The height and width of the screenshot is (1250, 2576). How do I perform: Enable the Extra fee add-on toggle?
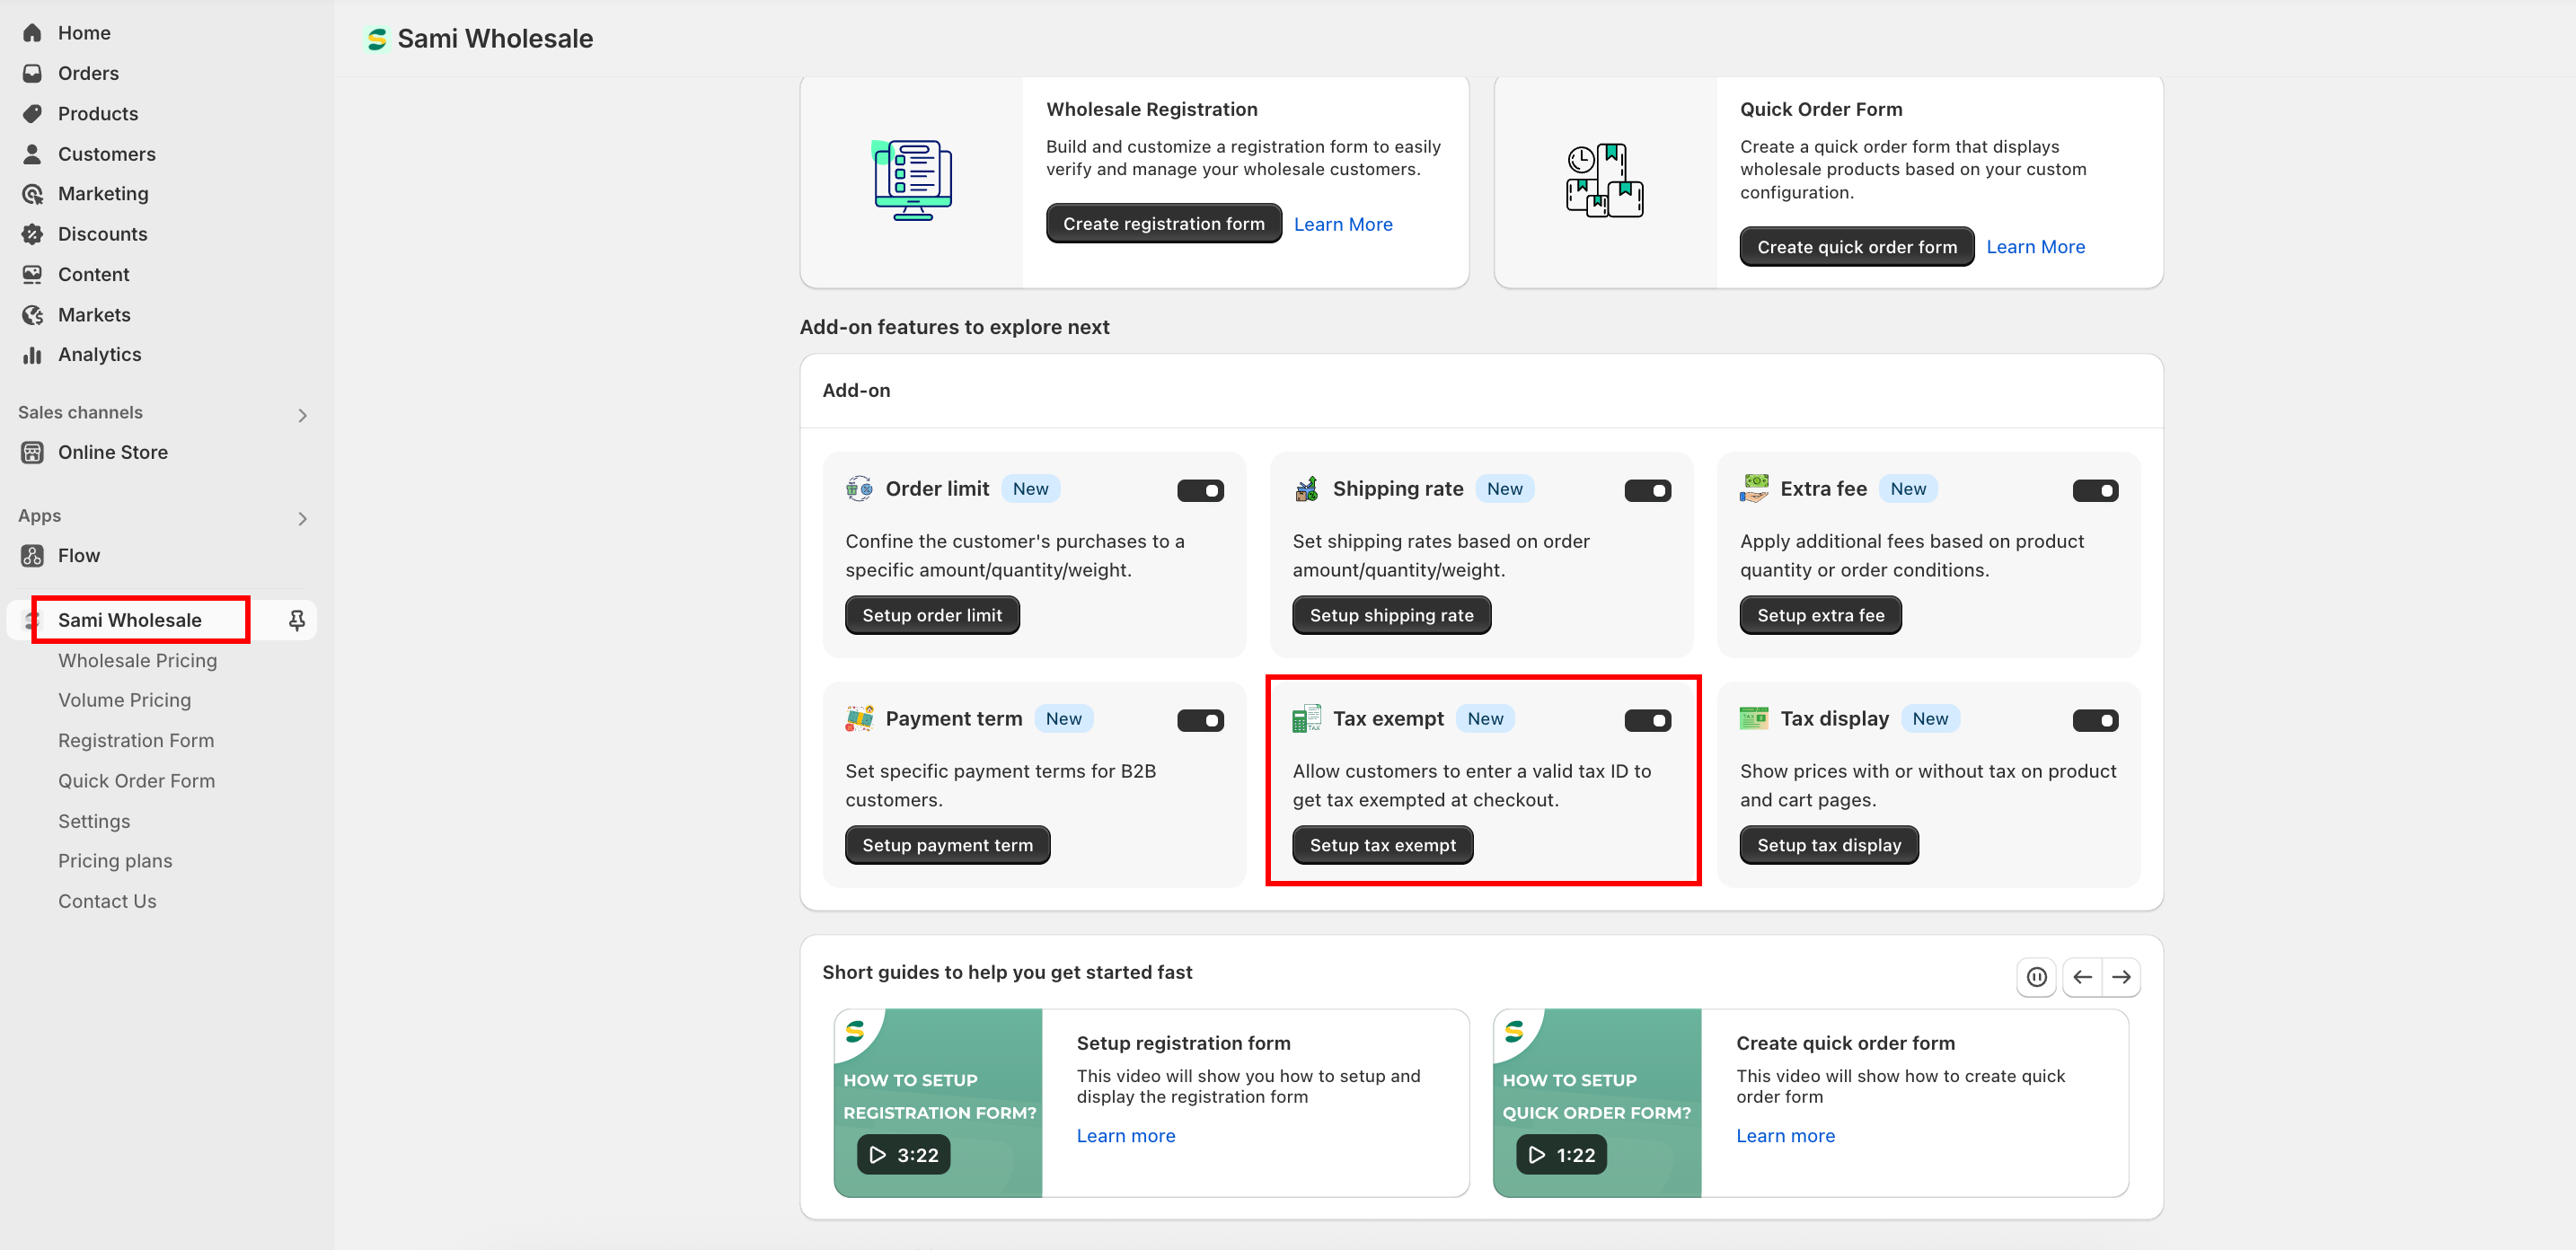click(2095, 490)
